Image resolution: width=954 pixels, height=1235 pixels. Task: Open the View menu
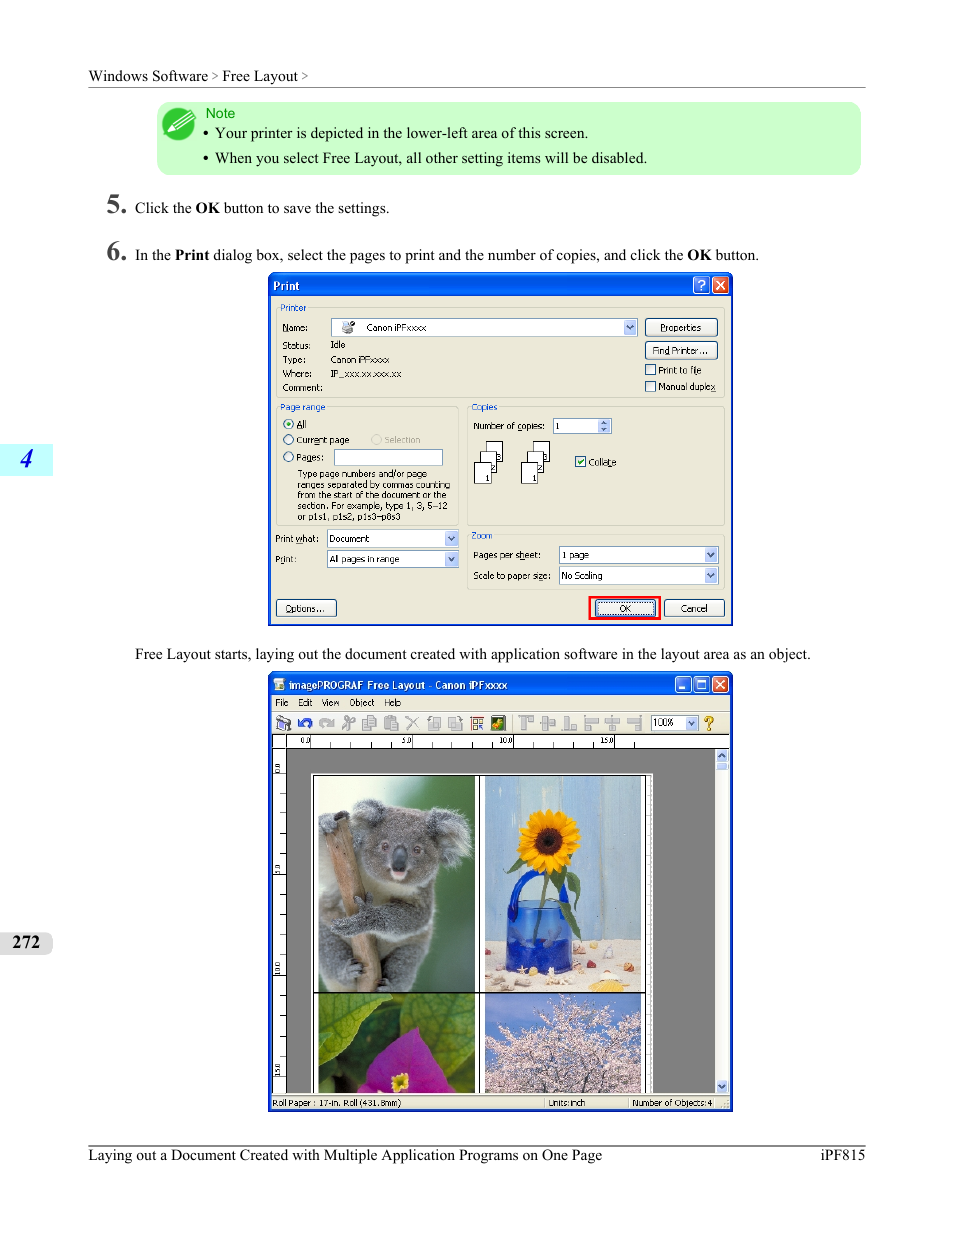click(x=330, y=703)
